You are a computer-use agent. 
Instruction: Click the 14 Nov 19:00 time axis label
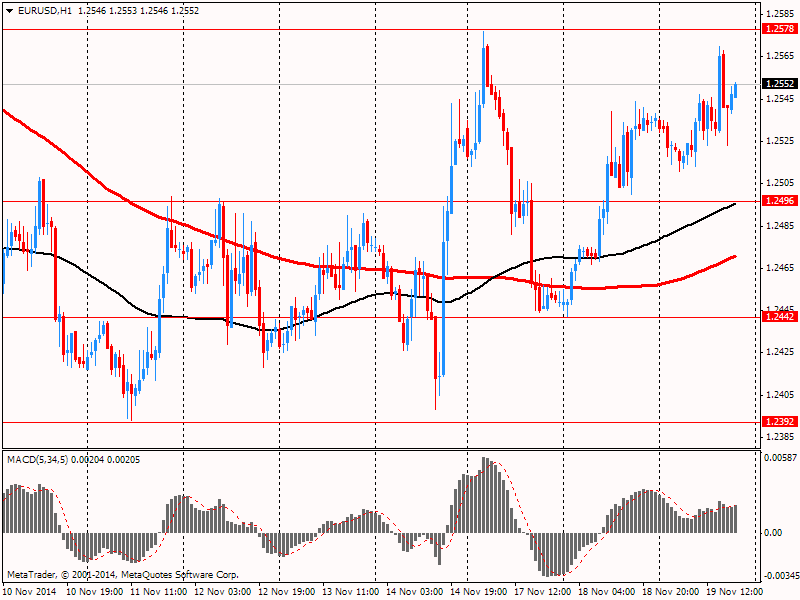479,591
